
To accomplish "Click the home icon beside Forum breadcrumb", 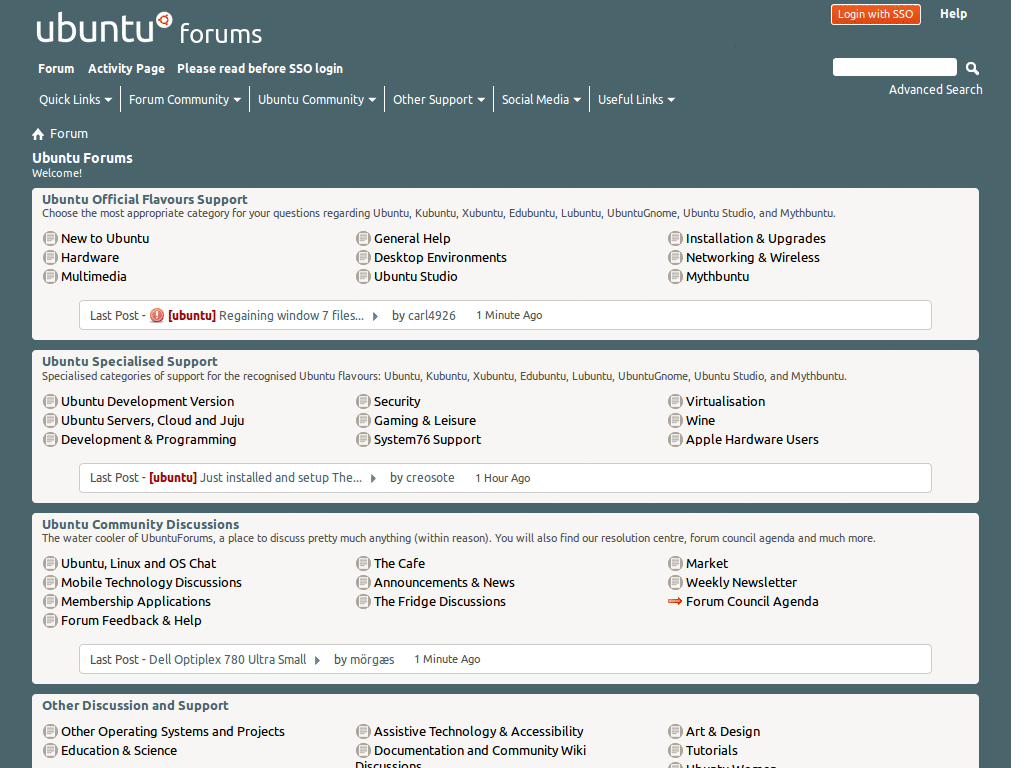I will coord(38,134).
